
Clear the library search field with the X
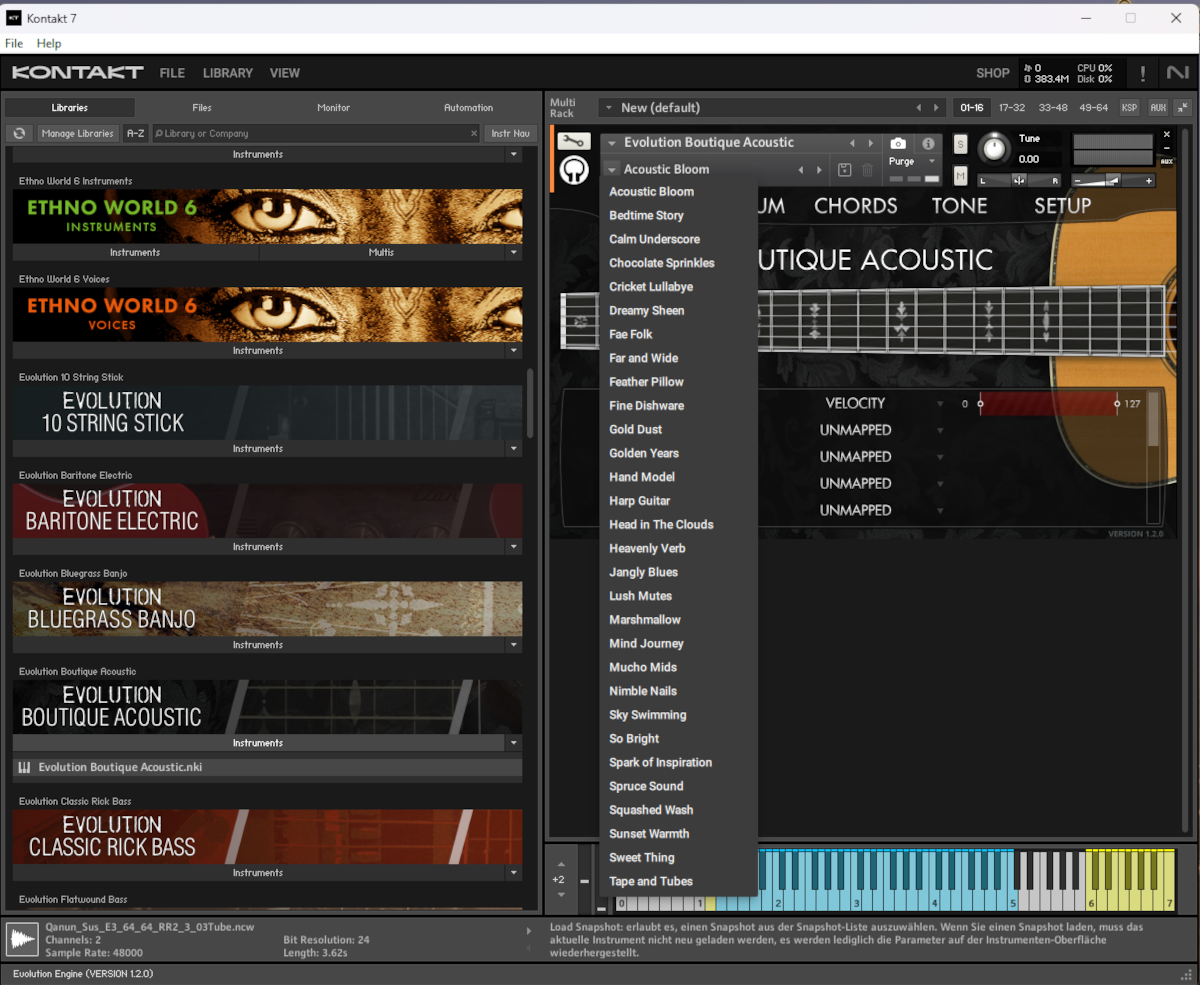[474, 133]
